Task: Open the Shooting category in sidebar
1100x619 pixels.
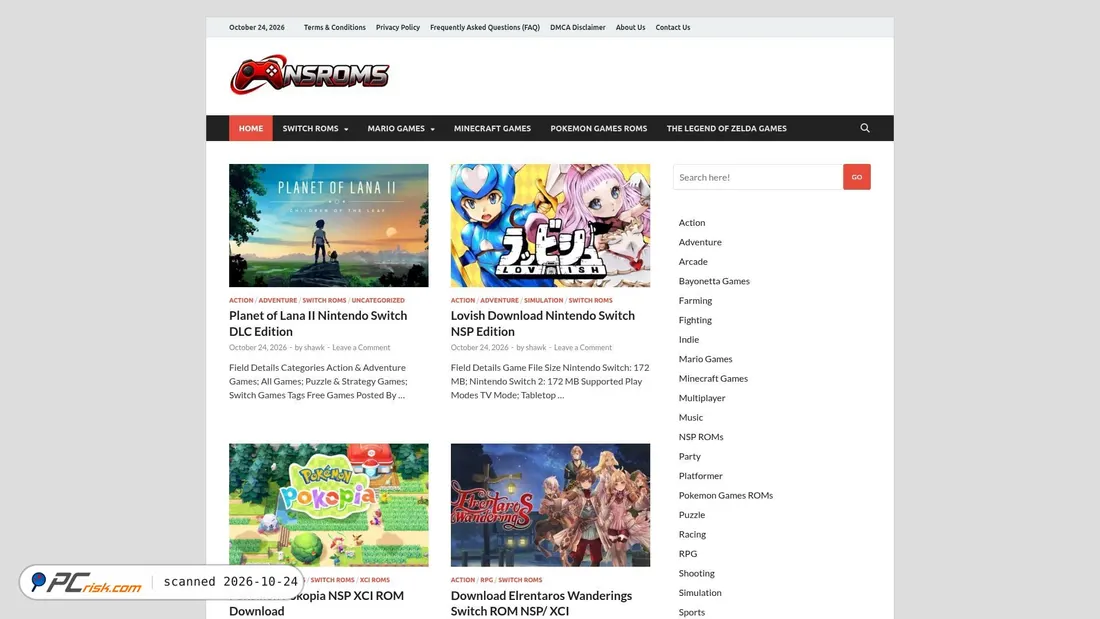Action: [x=696, y=573]
